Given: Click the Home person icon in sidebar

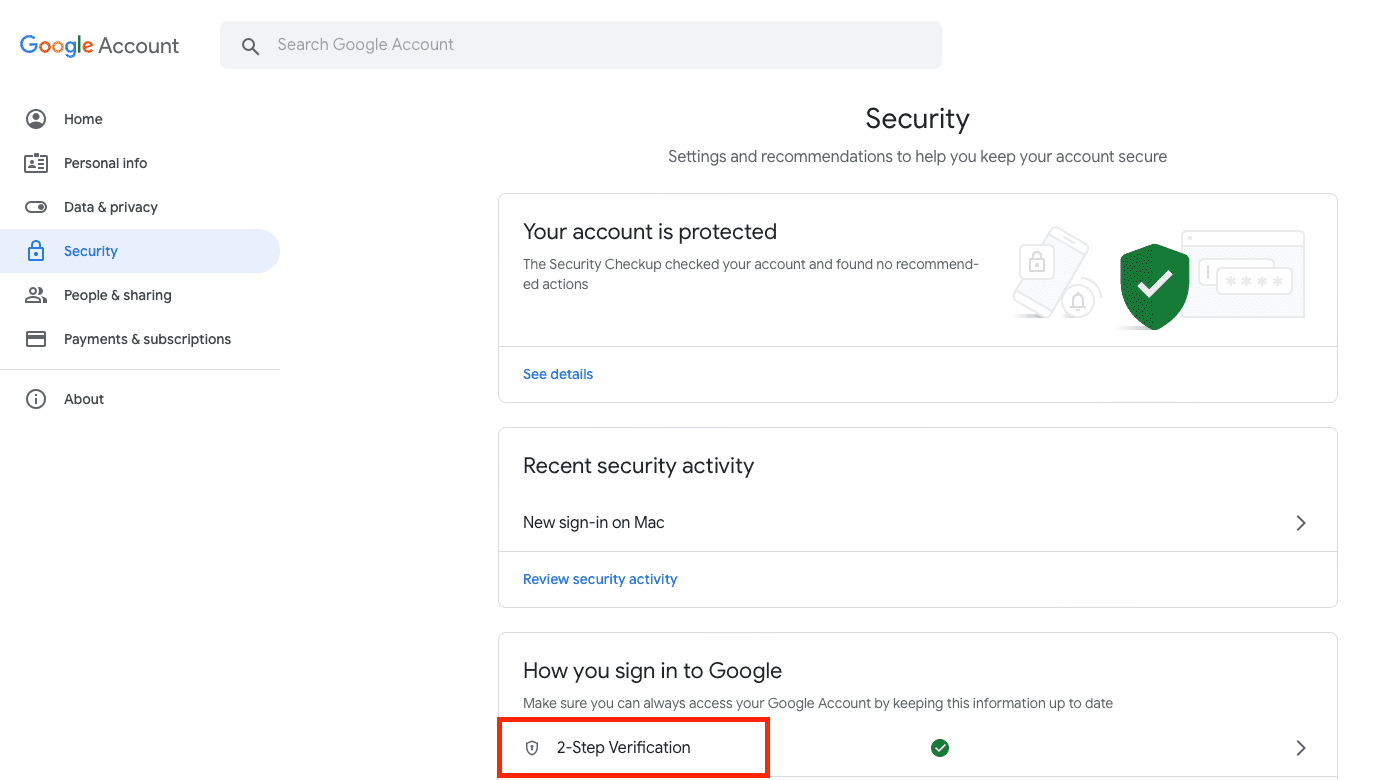Looking at the screenshot, I should coord(36,119).
